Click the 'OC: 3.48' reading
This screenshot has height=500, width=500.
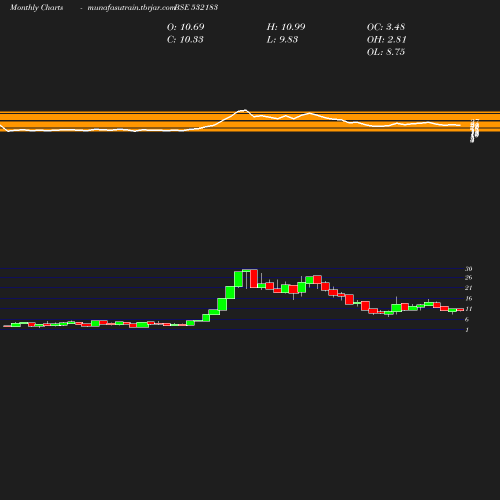pyautogui.click(x=386, y=27)
